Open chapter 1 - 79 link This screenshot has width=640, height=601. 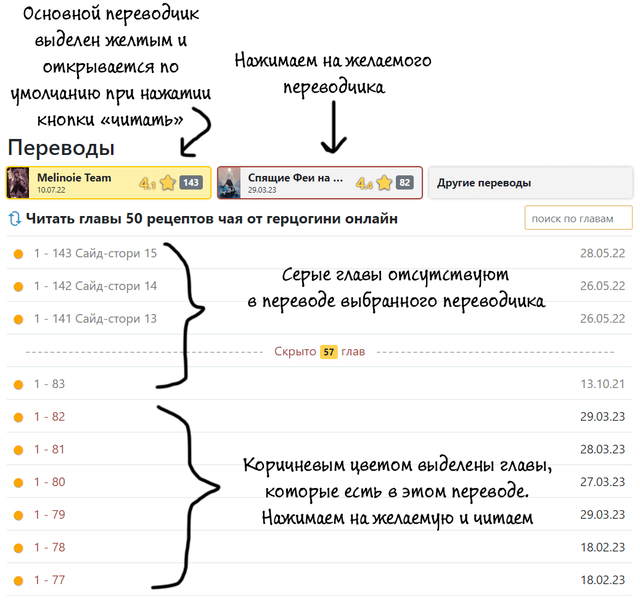pos(49,515)
